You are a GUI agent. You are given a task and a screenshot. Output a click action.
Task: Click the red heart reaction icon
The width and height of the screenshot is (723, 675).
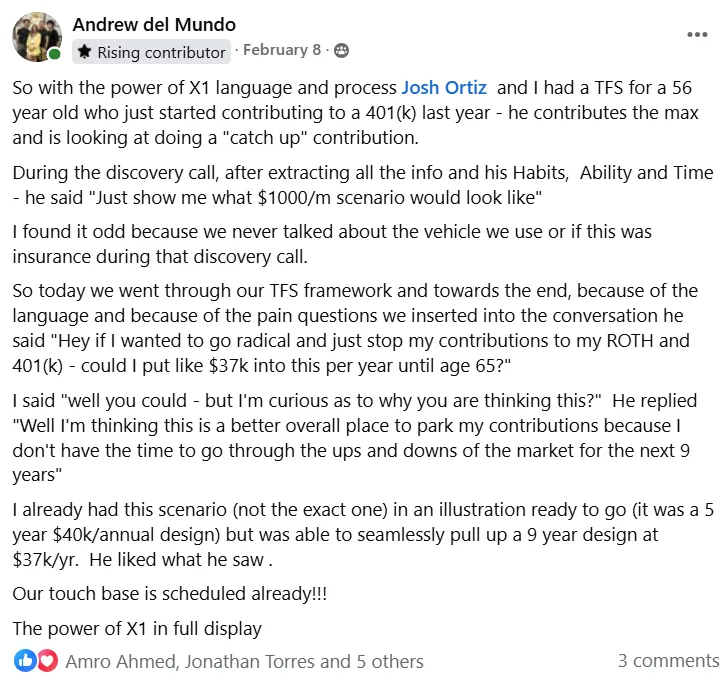coord(47,661)
